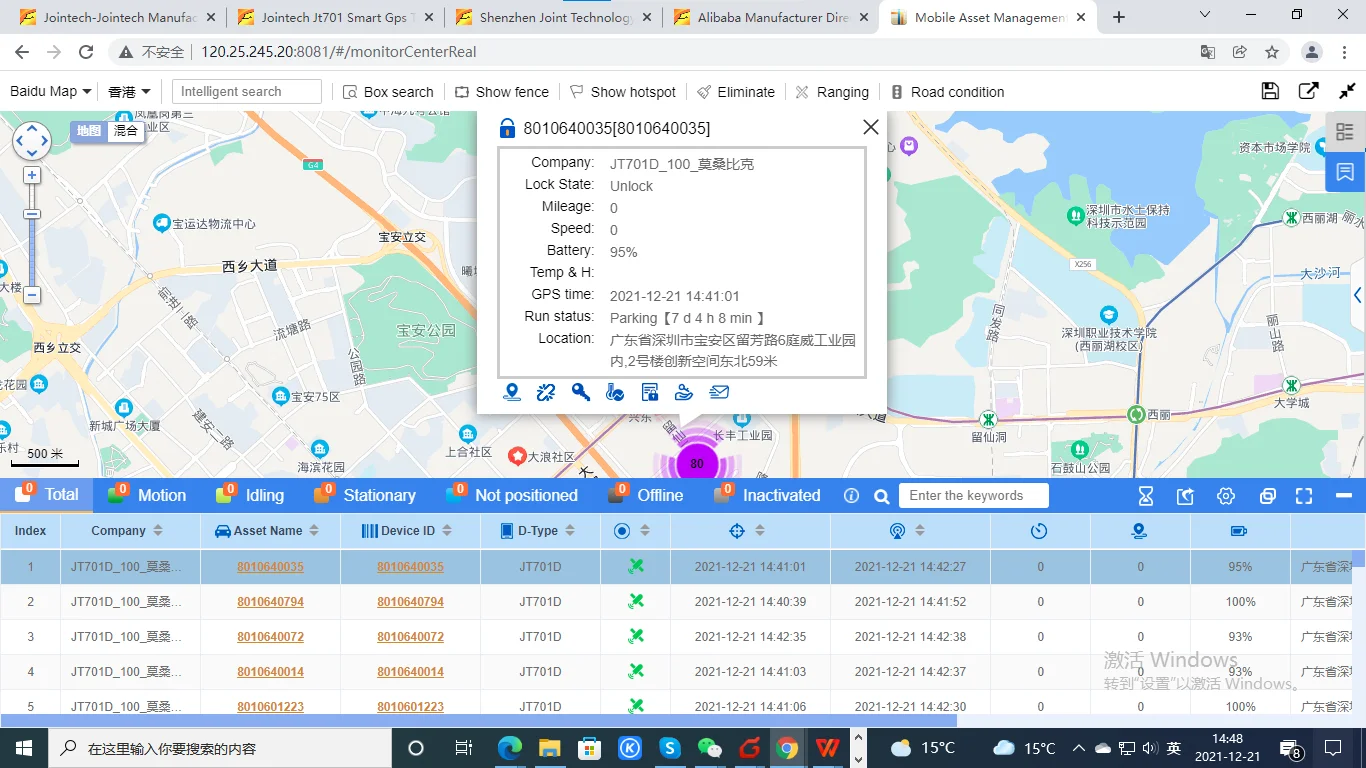This screenshot has height=768, width=1366.
Task: Toggle Show hotspot on the map
Action: [x=622, y=92]
